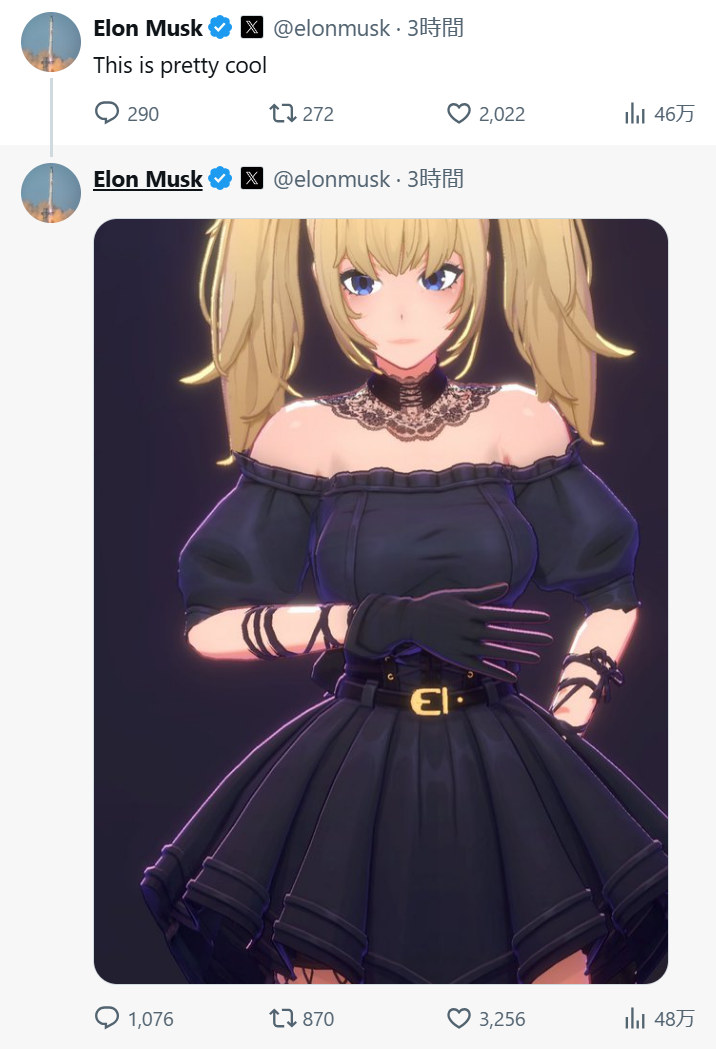Open @elonmusk handle on second tweet
This screenshot has width=716, height=1049.
pyautogui.click(x=331, y=179)
